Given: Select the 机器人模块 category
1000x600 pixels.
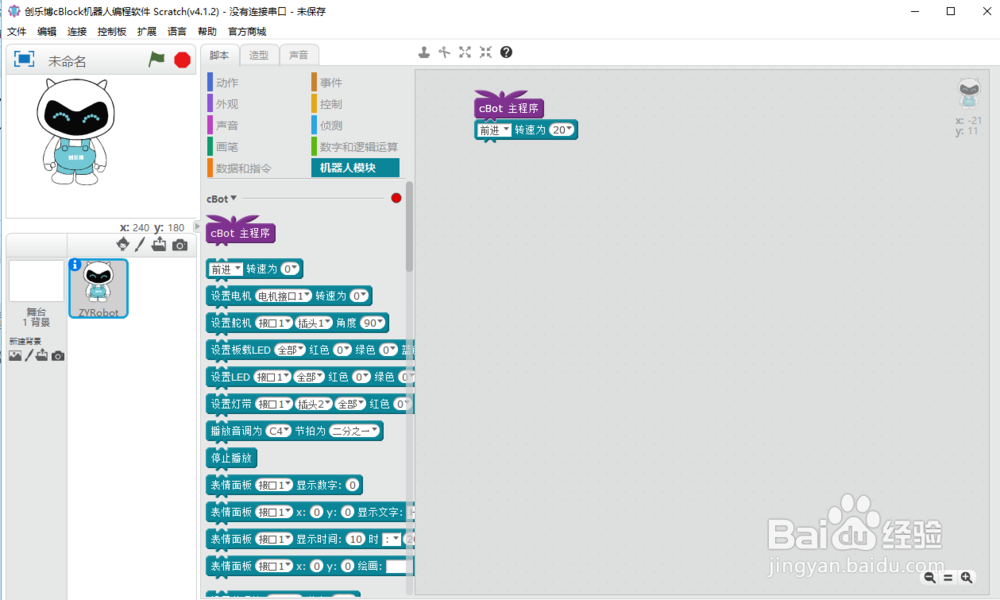Looking at the screenshot, I should click(355, 168).
